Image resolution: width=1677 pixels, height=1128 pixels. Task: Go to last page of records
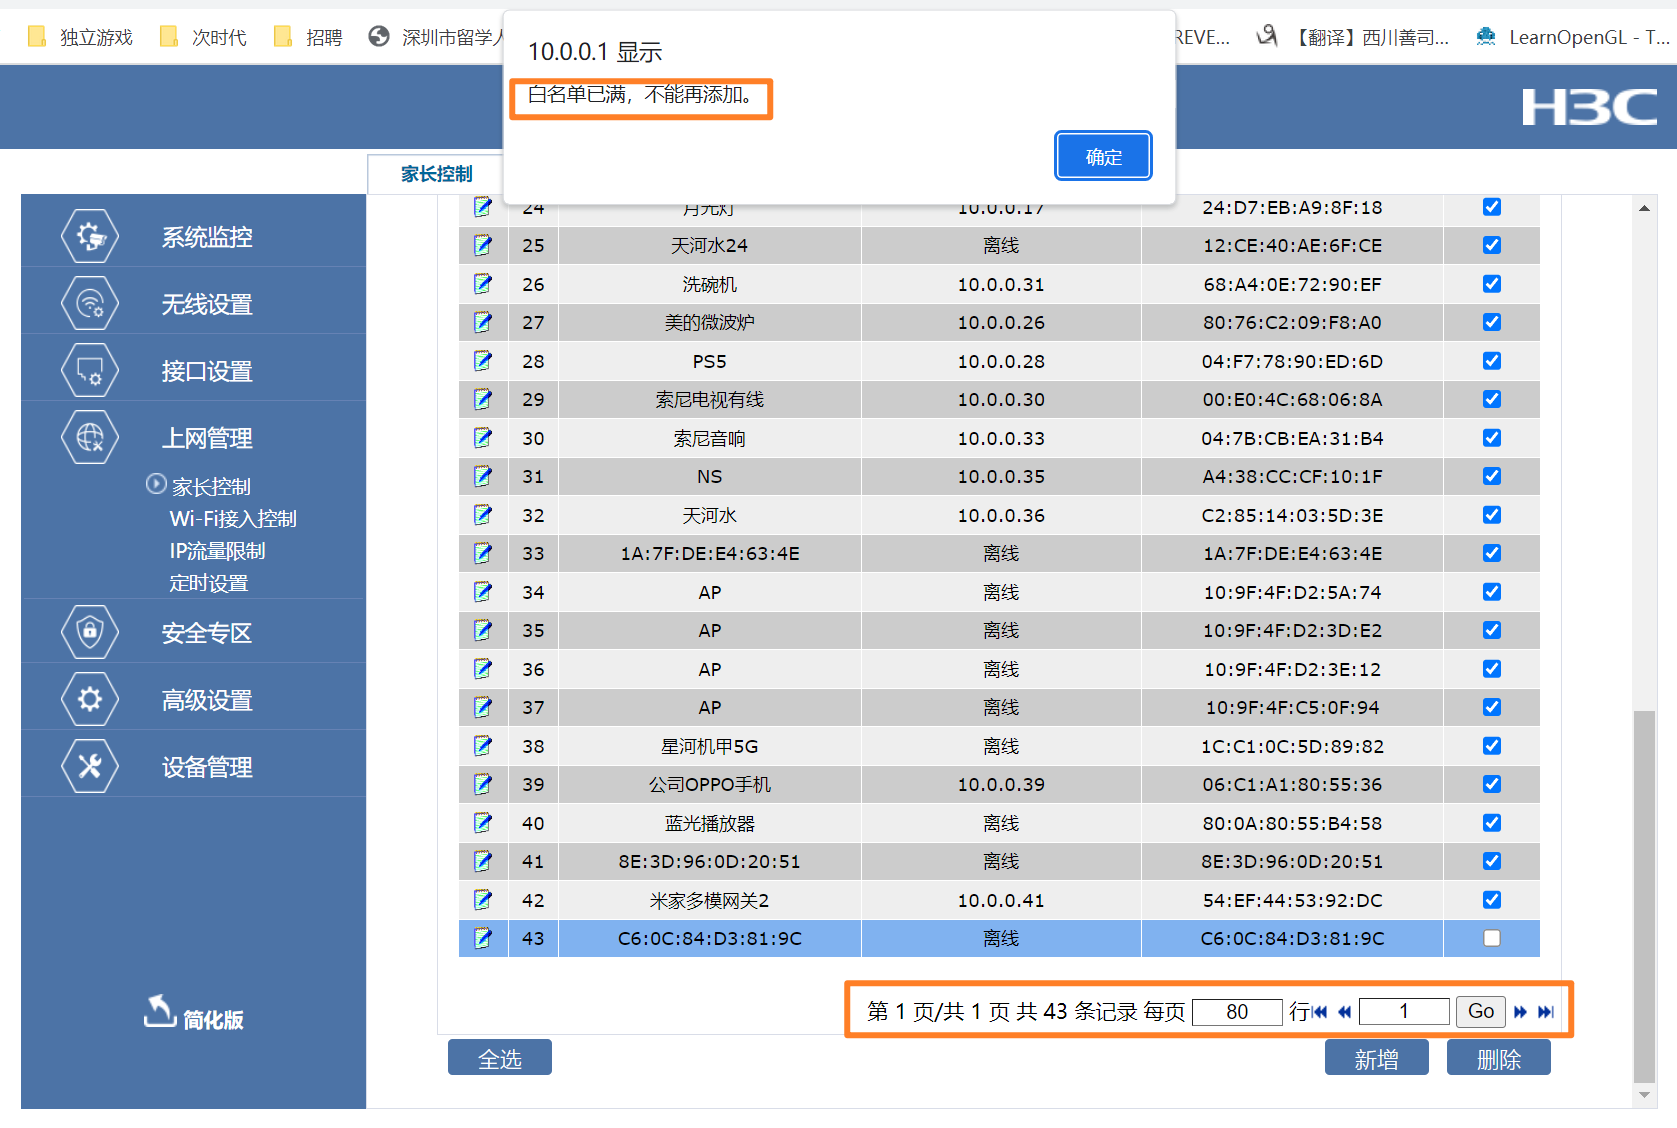[1546, 1012]
